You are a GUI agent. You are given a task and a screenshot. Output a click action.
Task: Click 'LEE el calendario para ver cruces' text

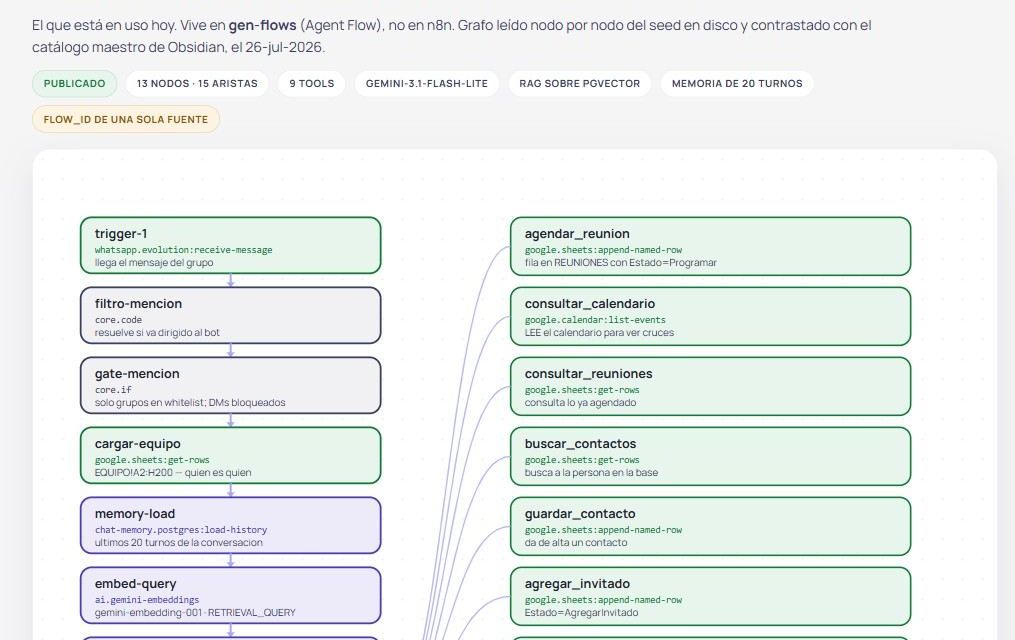click(x=599, y=333)
